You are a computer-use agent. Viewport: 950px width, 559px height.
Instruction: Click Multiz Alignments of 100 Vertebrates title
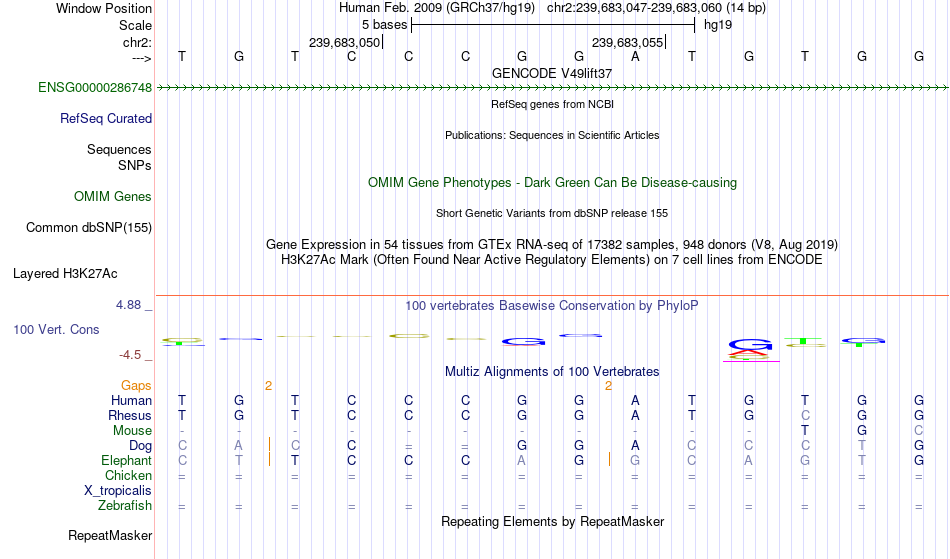(552, 372)
